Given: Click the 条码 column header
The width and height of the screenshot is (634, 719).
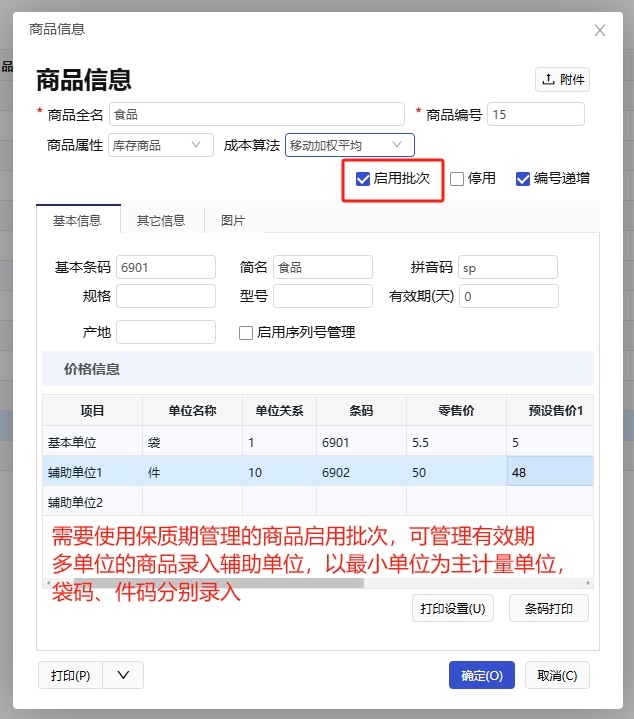Looking at the screenshot, I should (361, 410).
